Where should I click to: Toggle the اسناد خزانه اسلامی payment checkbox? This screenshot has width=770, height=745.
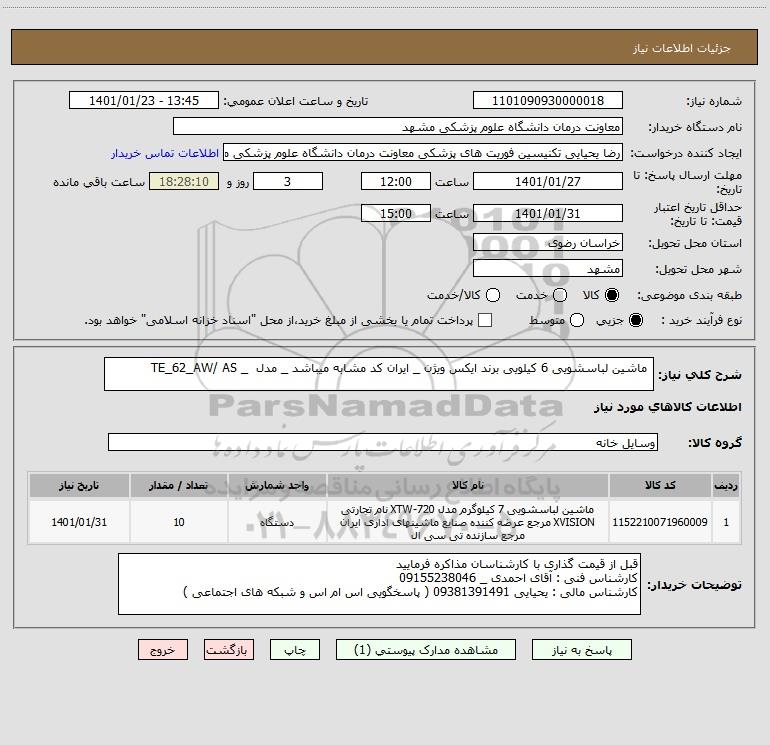(x=485, y=320)
